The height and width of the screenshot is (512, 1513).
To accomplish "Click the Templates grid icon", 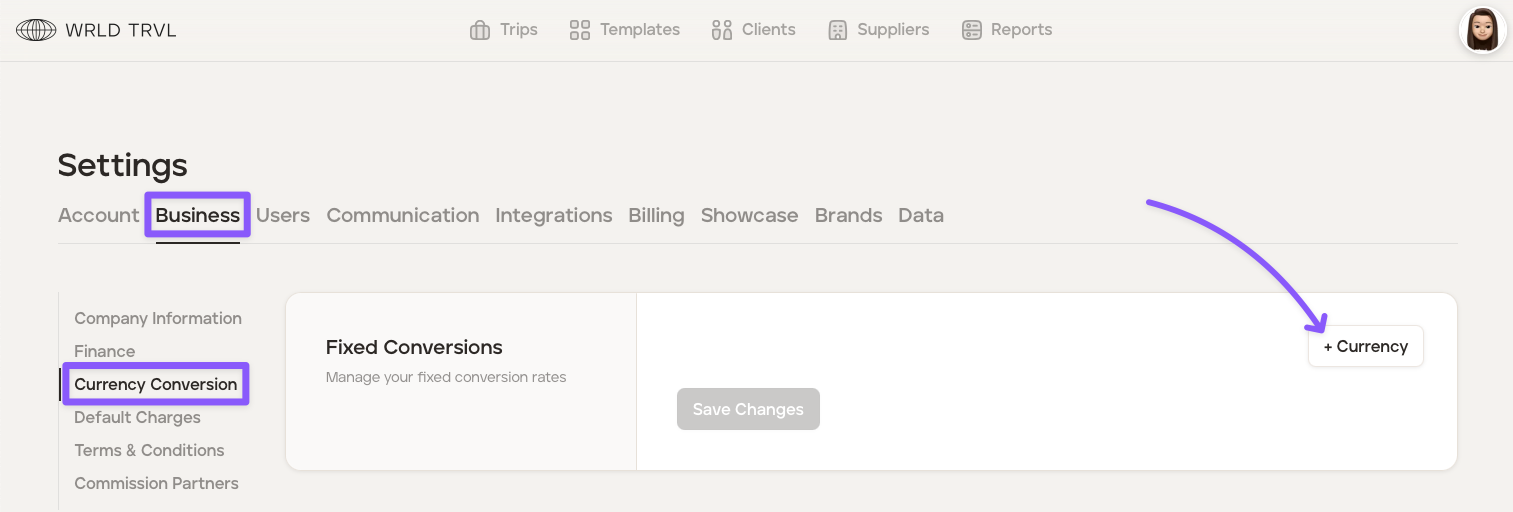I will coord(580,30).
